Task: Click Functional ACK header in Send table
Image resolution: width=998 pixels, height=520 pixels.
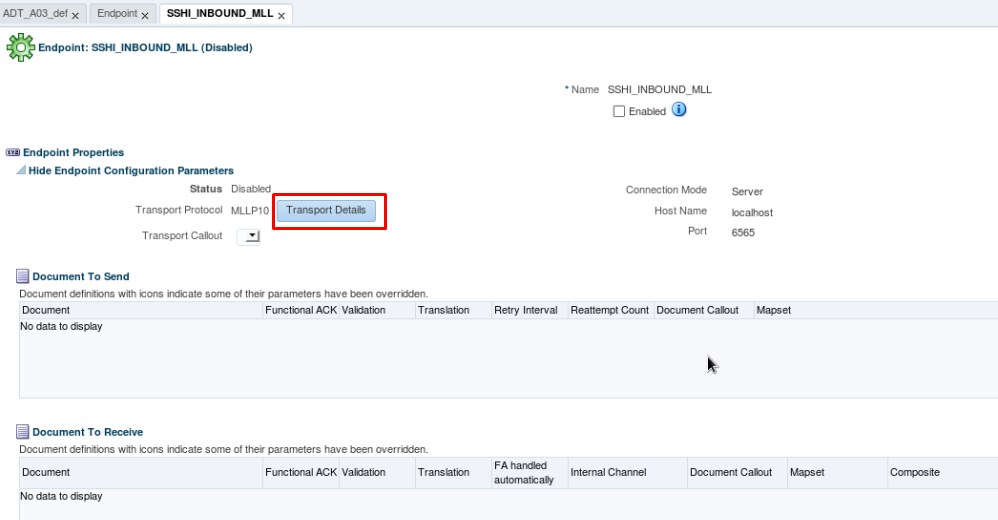Action: click(x=301, y=310)
